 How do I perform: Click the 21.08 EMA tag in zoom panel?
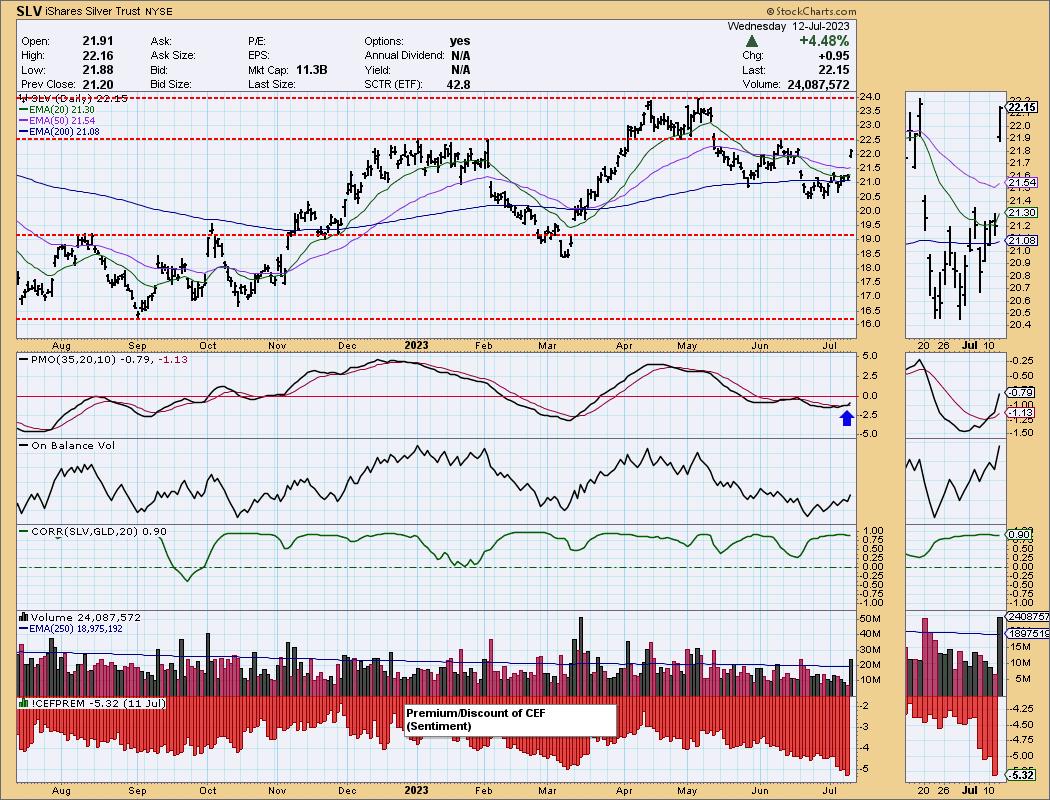tap(1022, 240)
